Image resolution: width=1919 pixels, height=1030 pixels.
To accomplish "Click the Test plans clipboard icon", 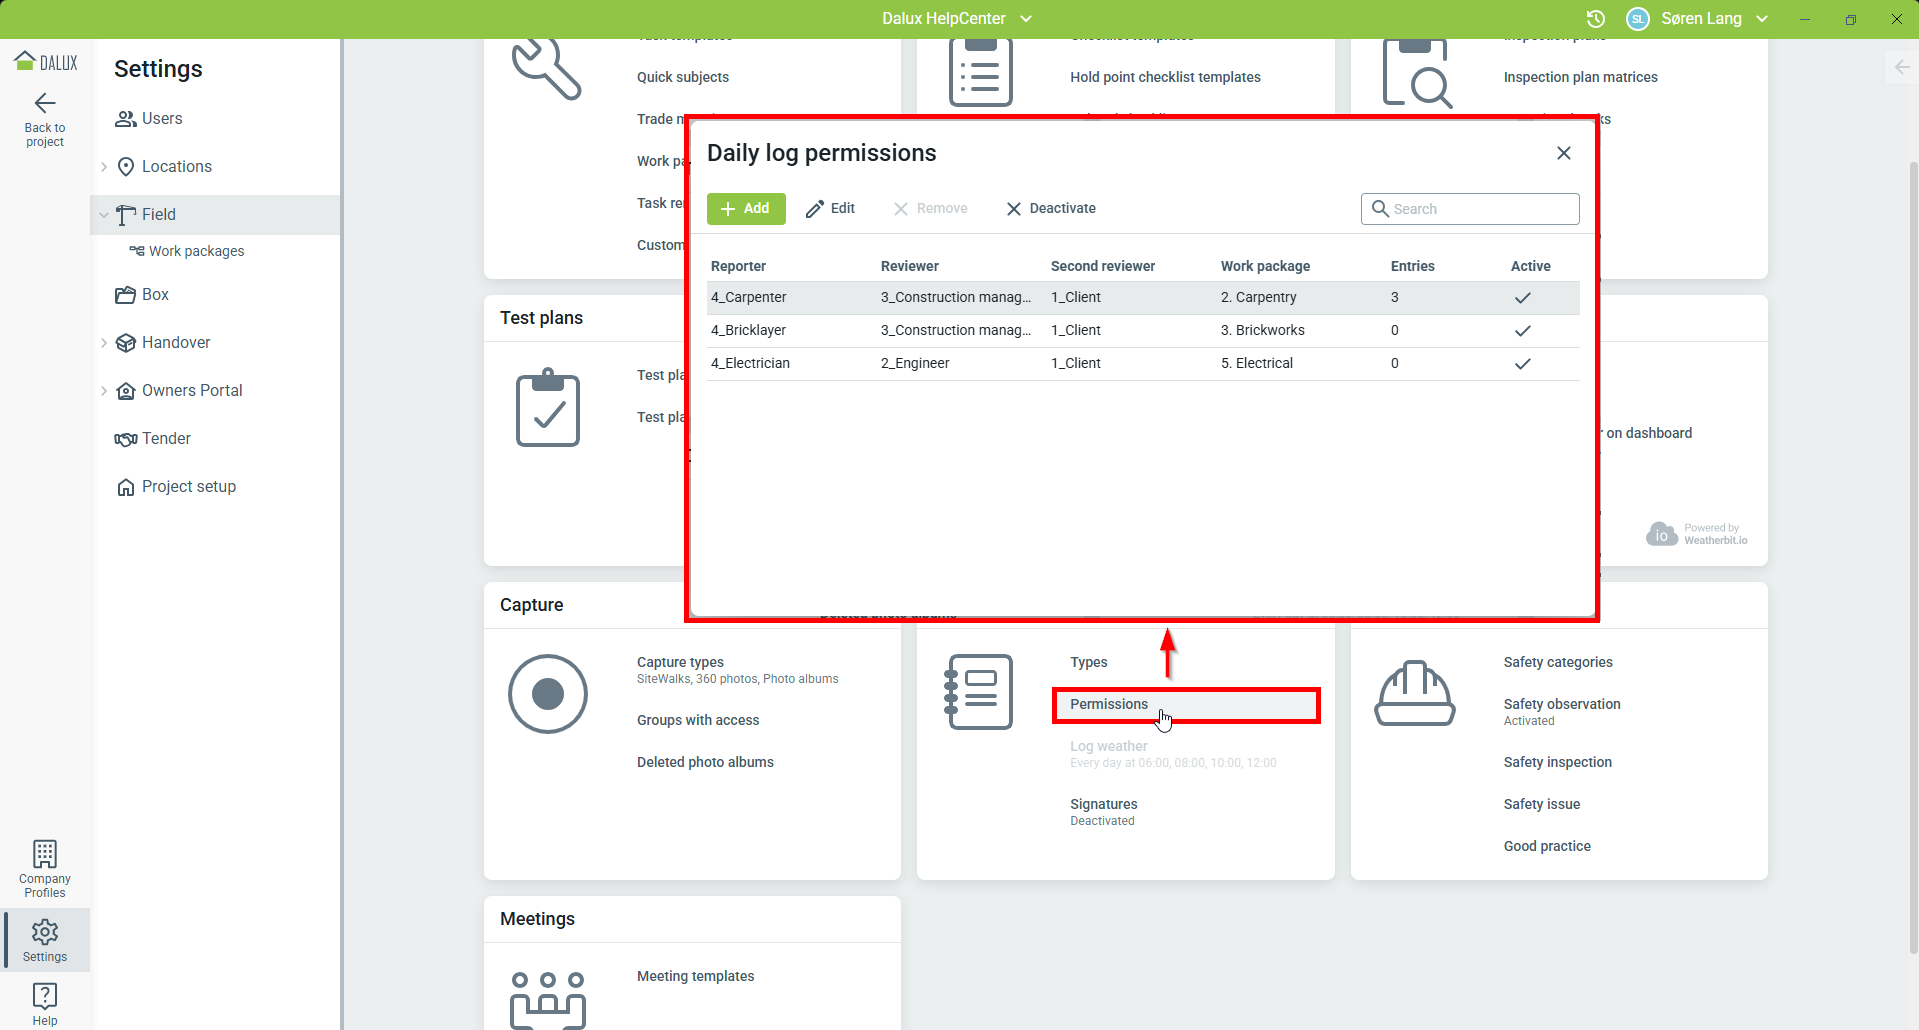I will coord(547,408).
